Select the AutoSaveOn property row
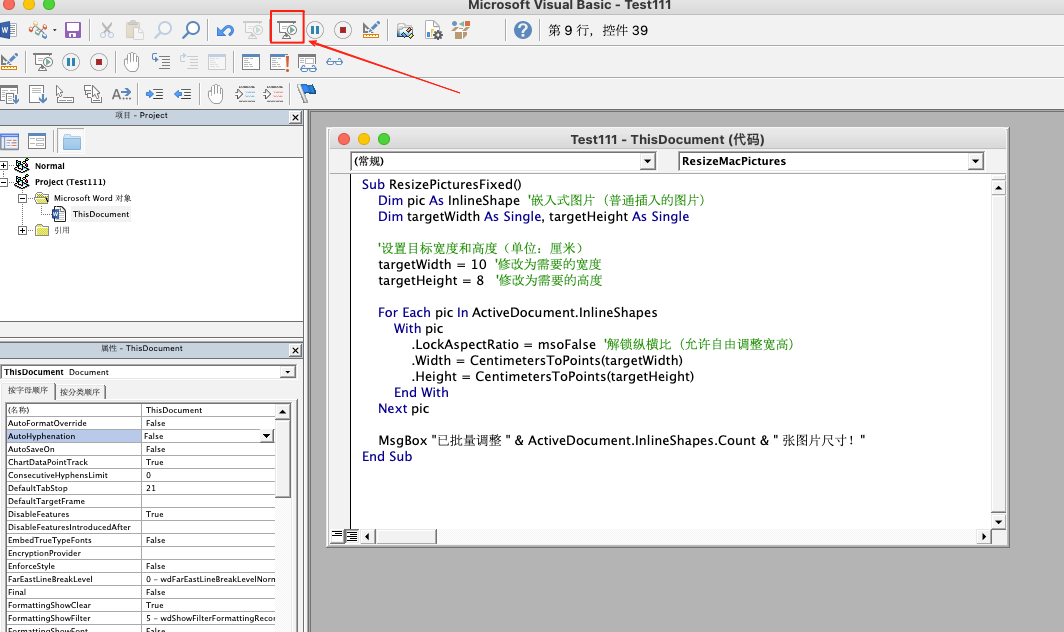This screenshot has height=632, width=1064. (140, 449)
